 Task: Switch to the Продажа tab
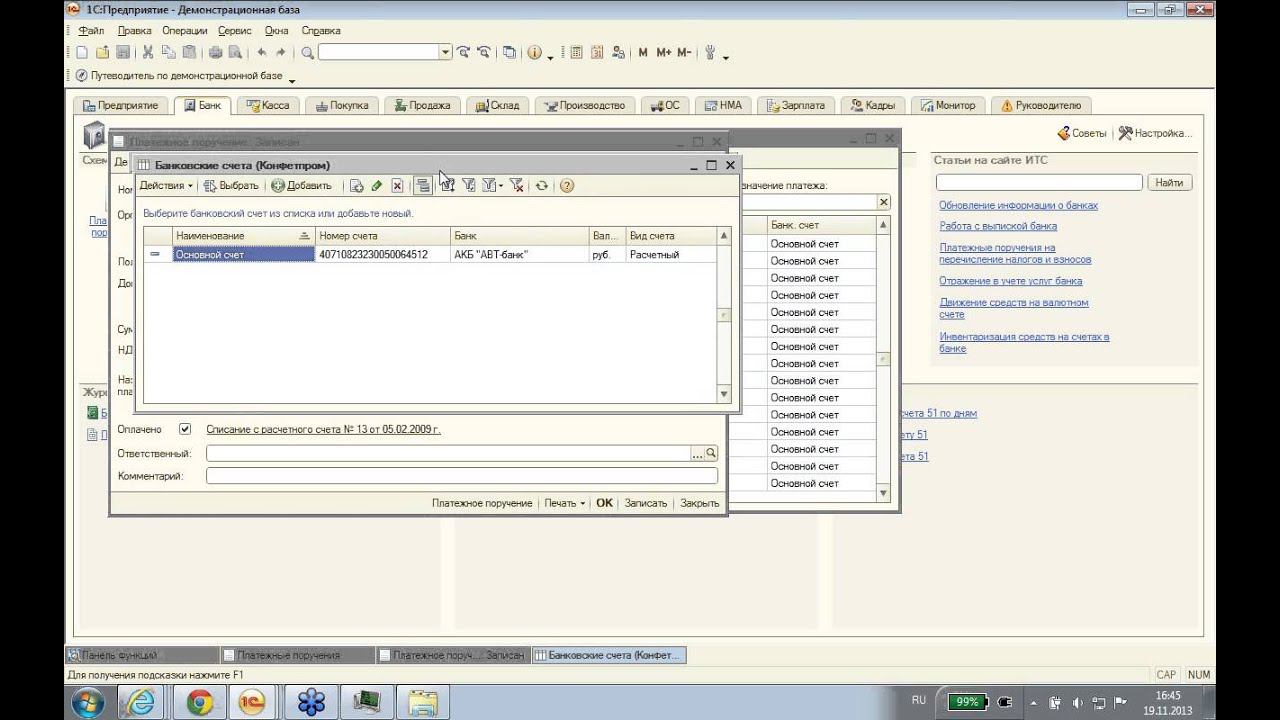pyautogui.click(x=421, y=105)
